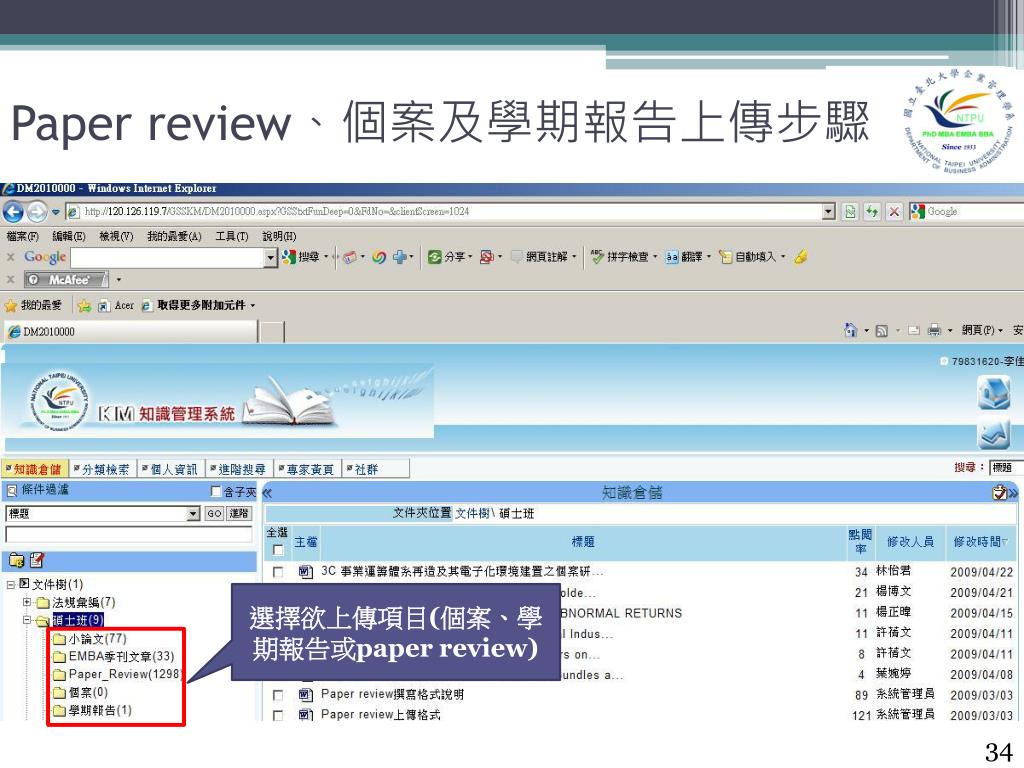Refresh the page with green arrows icon
This screenshot has height=768, width=1024.
[872, 212]
